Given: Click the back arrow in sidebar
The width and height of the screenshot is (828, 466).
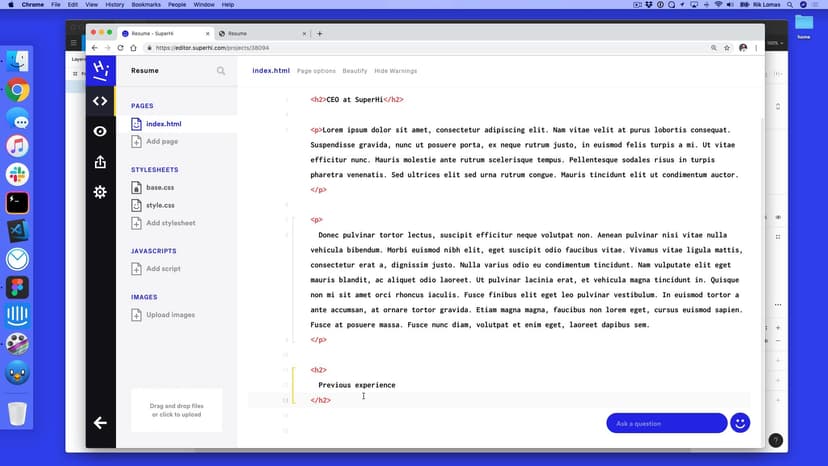Looking at the screenshot, I should click(x=100, y=423).
